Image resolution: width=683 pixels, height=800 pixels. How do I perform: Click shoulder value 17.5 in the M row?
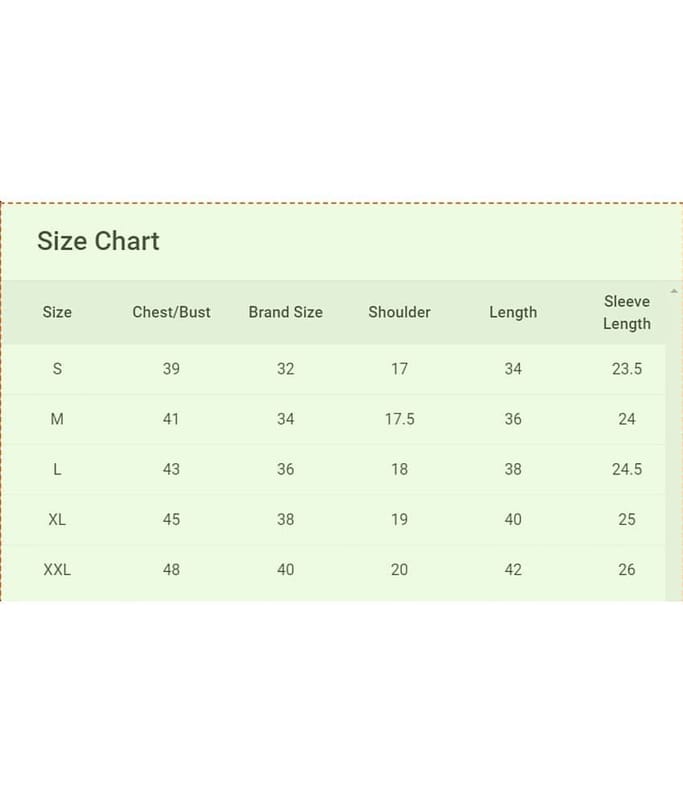[x=399, y=419]
